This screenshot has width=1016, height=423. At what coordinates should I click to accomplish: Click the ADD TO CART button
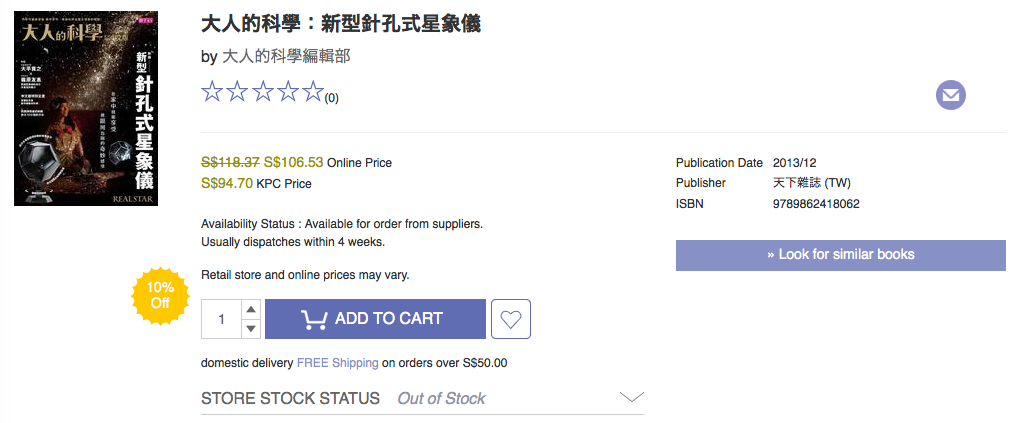tap(375, 319)
